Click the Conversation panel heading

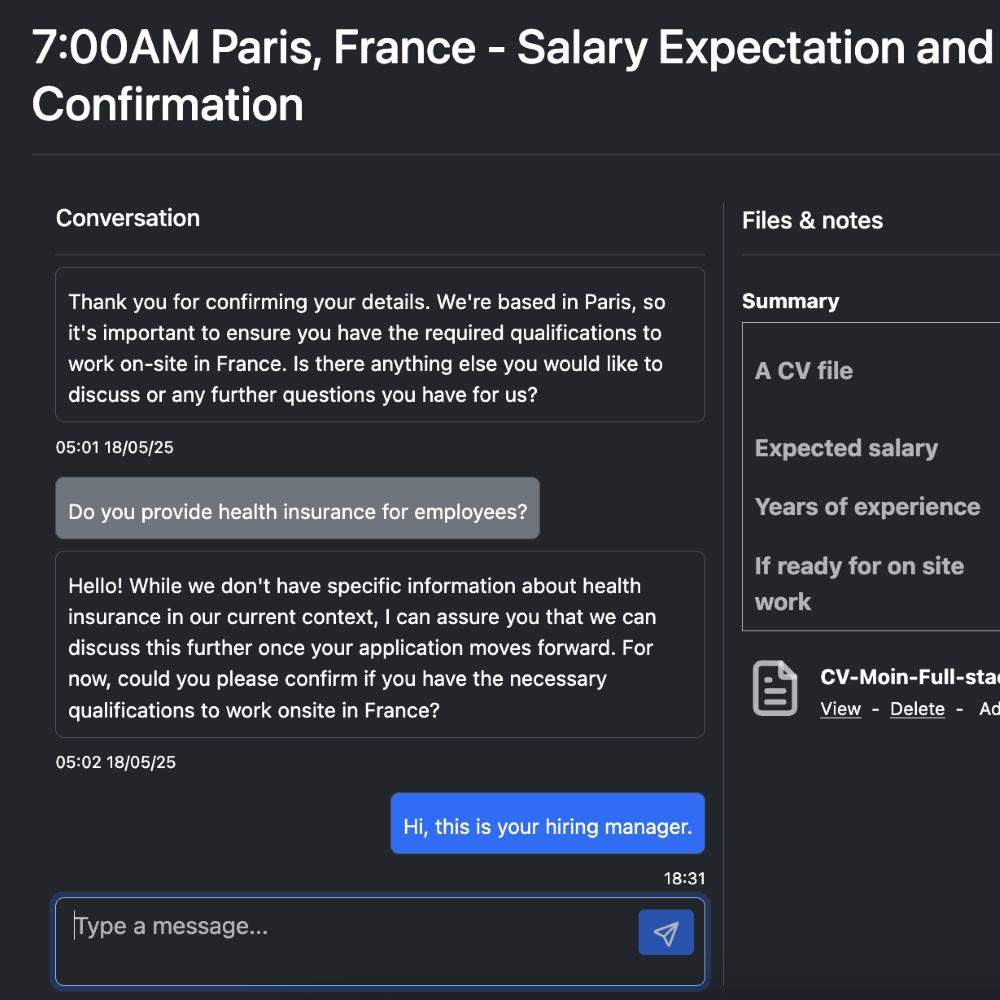pyautogui.click(x=128, y=218)
